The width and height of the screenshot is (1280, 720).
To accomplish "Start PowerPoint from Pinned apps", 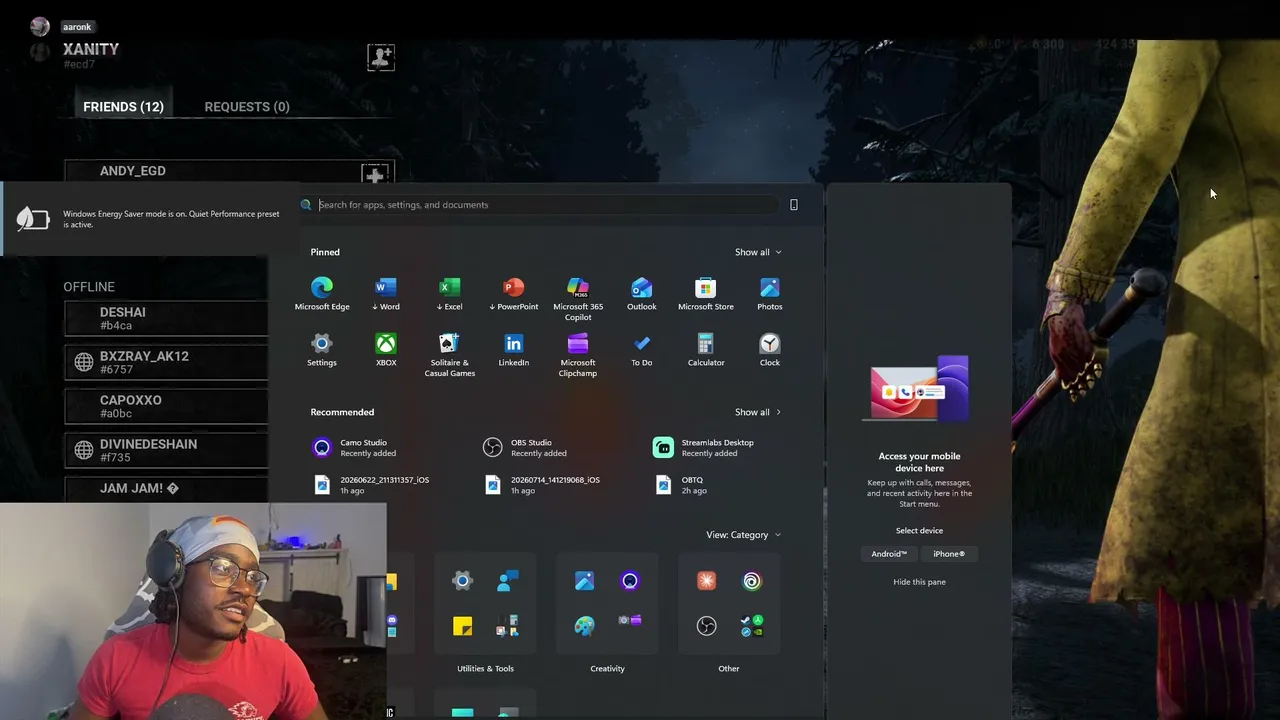I will pos(514,294).
